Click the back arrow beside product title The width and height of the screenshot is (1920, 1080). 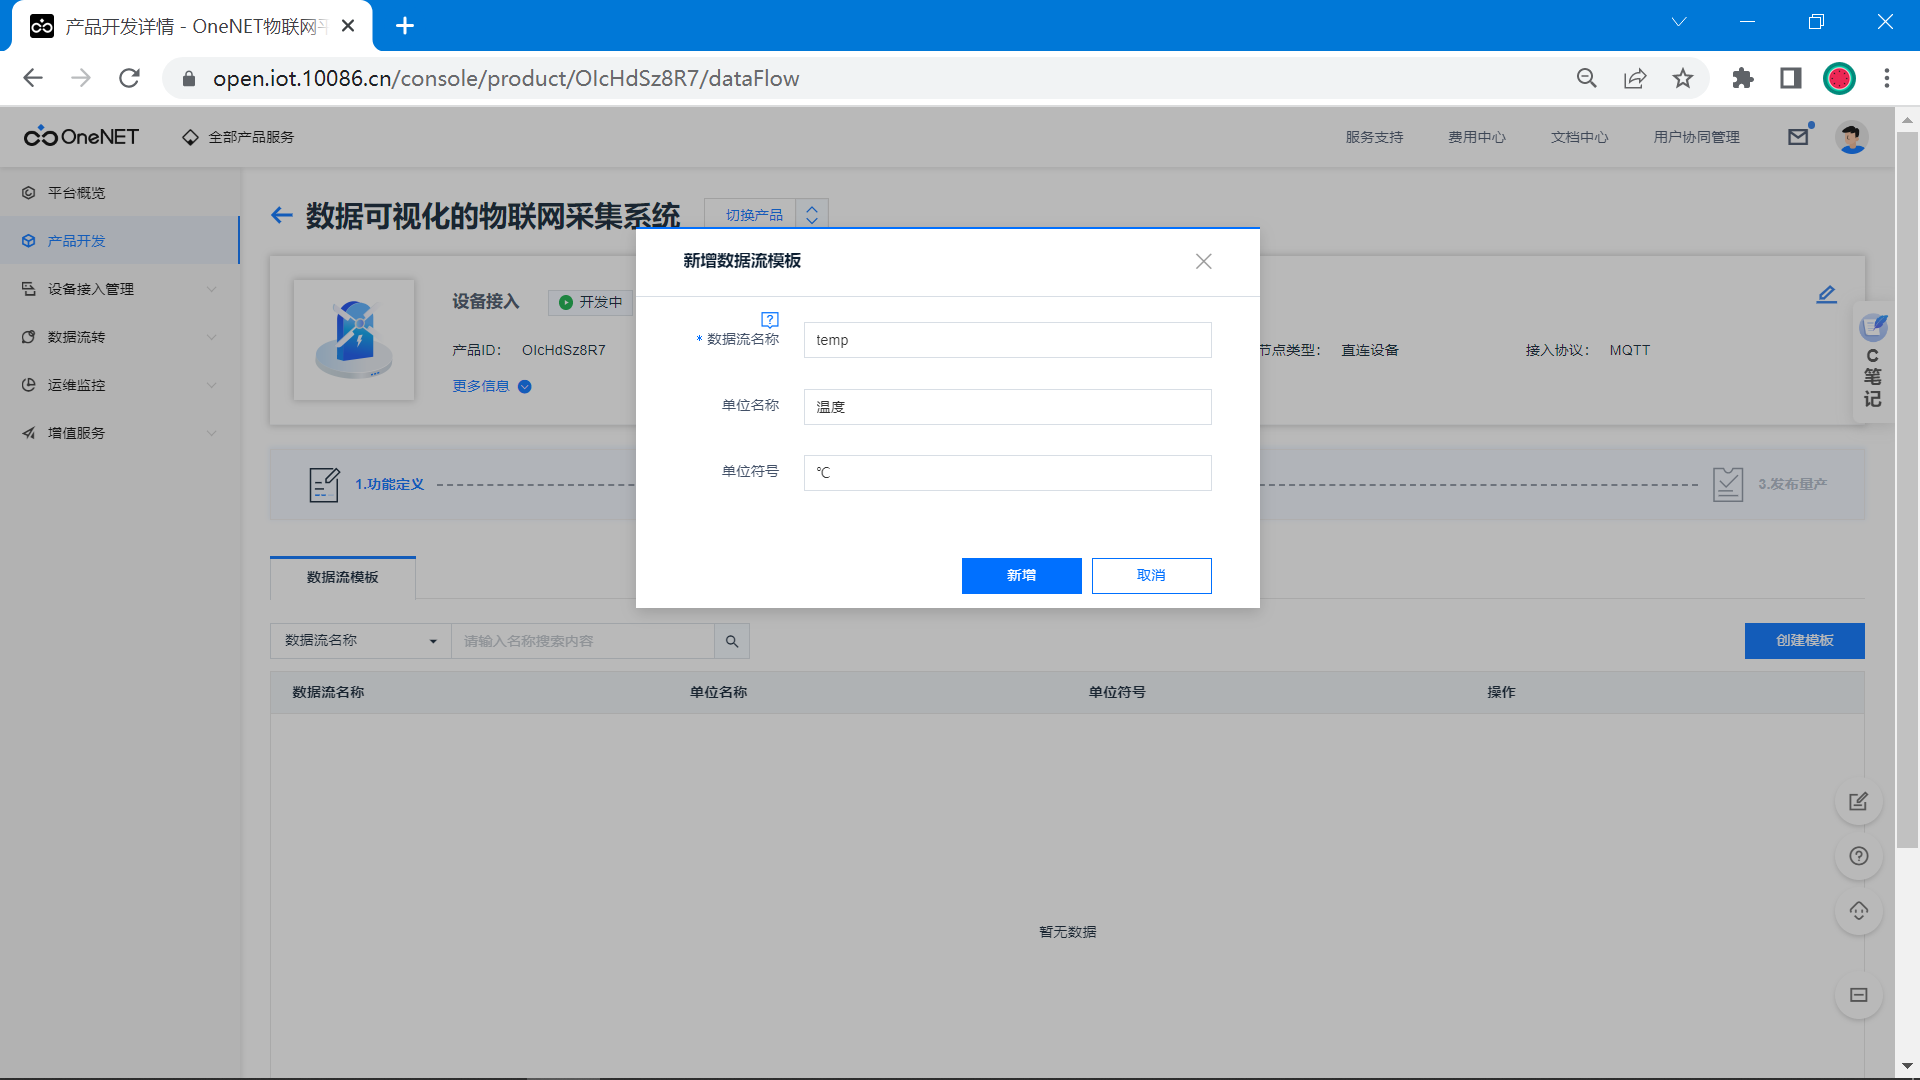(x=282, y=215)
